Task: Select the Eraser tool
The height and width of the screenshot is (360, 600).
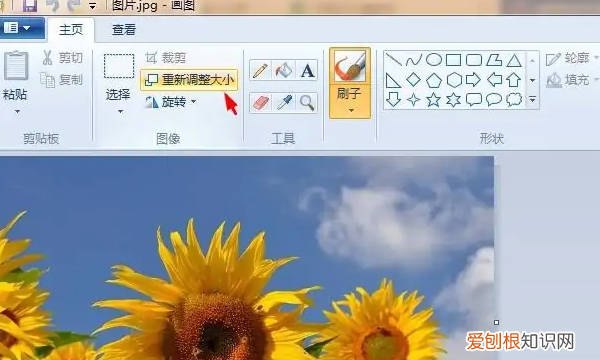Action: (260, 103)
